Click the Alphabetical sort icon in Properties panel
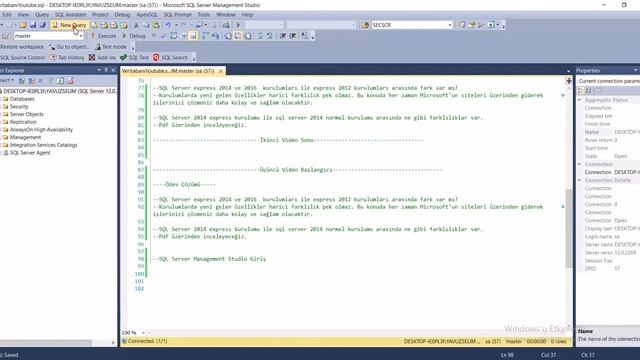 pyautogui.click(x=589, y=90)
